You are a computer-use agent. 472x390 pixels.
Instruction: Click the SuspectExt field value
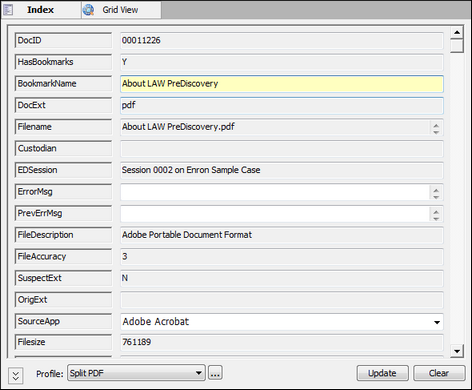click(282, 278)
